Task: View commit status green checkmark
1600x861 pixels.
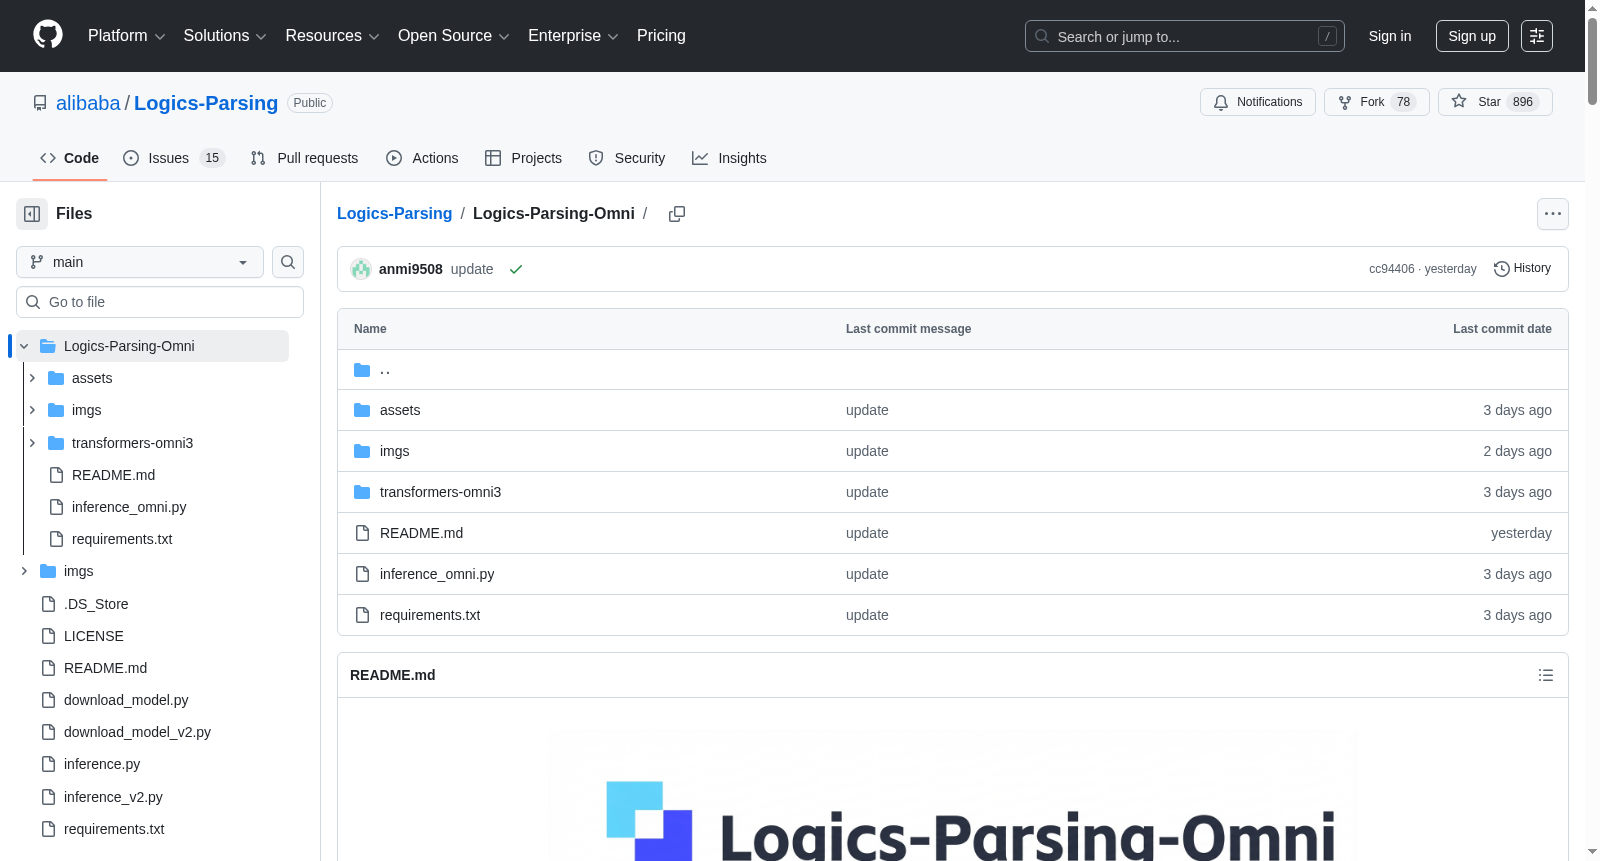Action: 516,269
